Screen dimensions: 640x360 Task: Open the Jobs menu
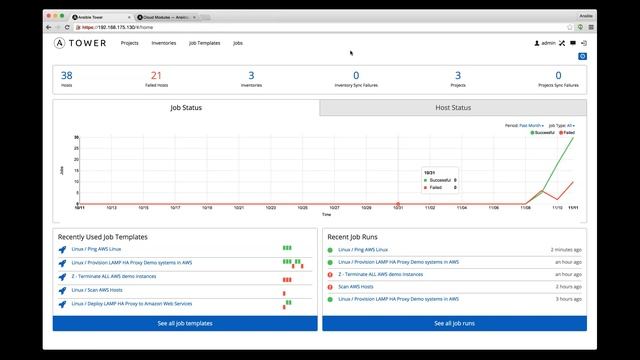(238, 43)
